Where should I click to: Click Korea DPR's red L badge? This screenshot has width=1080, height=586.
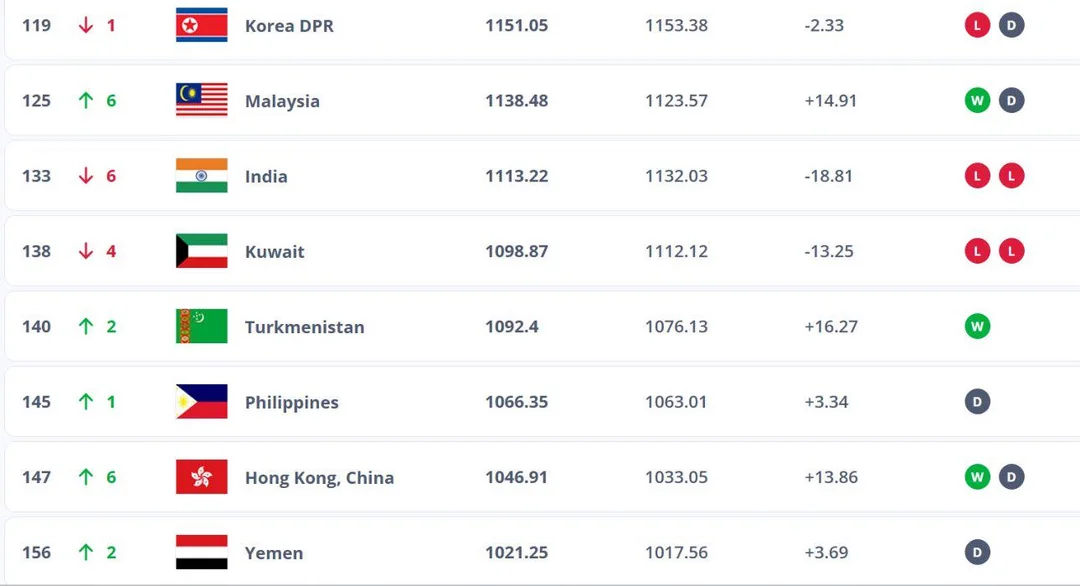[x=977, y=25]
